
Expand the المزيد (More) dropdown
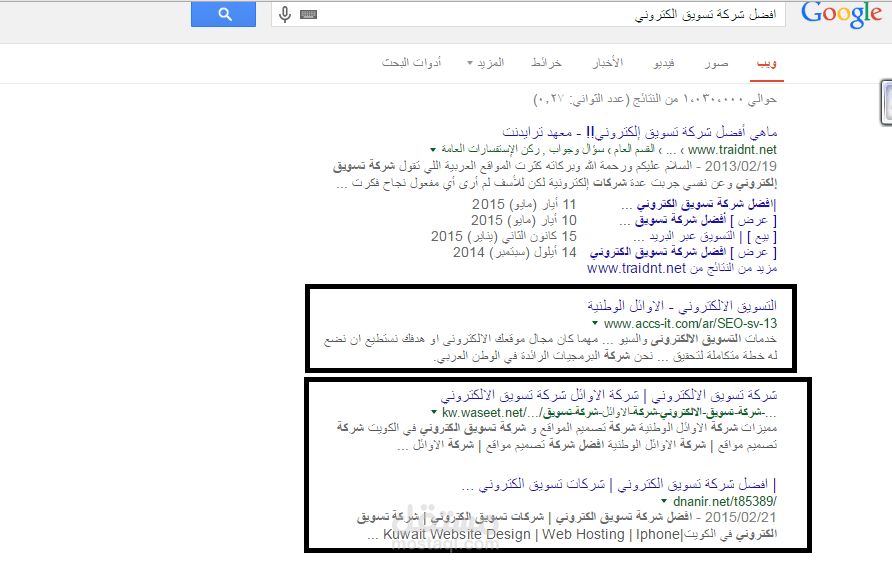(486, 63)
